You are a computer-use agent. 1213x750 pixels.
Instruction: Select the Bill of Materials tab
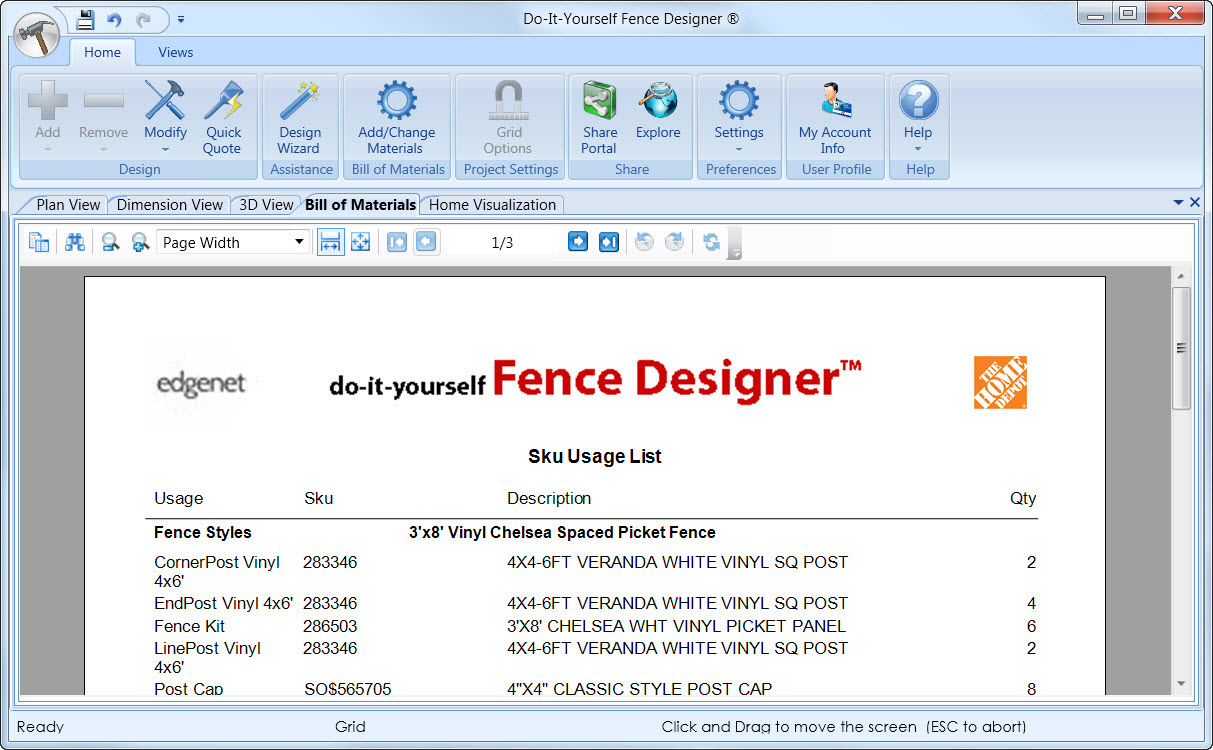tap(361, 205)
